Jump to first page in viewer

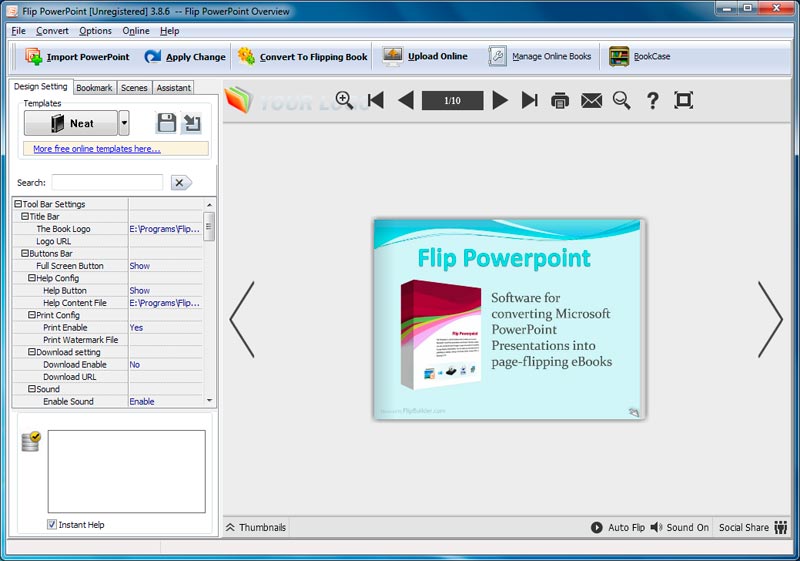(376, 100)
